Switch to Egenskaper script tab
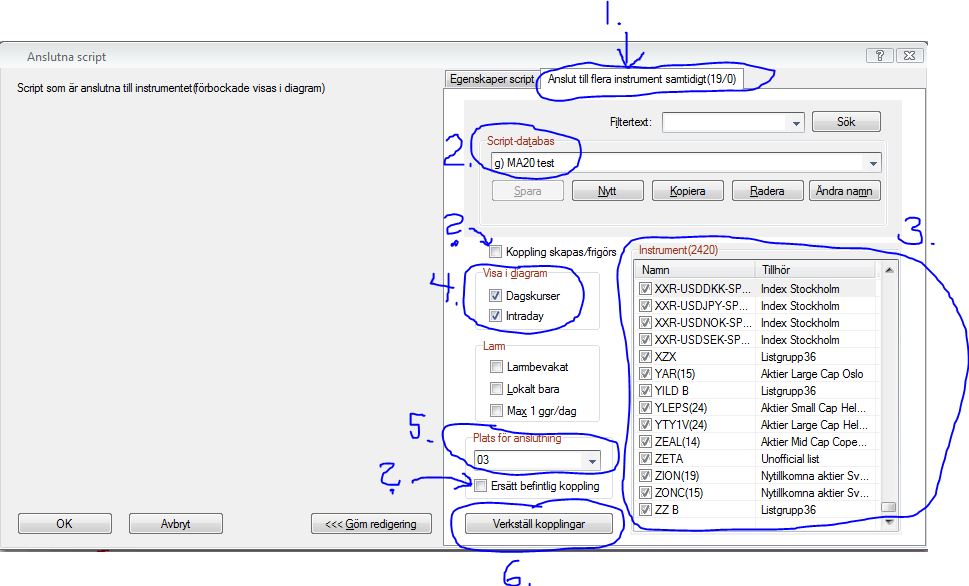 tap(492, 79)
